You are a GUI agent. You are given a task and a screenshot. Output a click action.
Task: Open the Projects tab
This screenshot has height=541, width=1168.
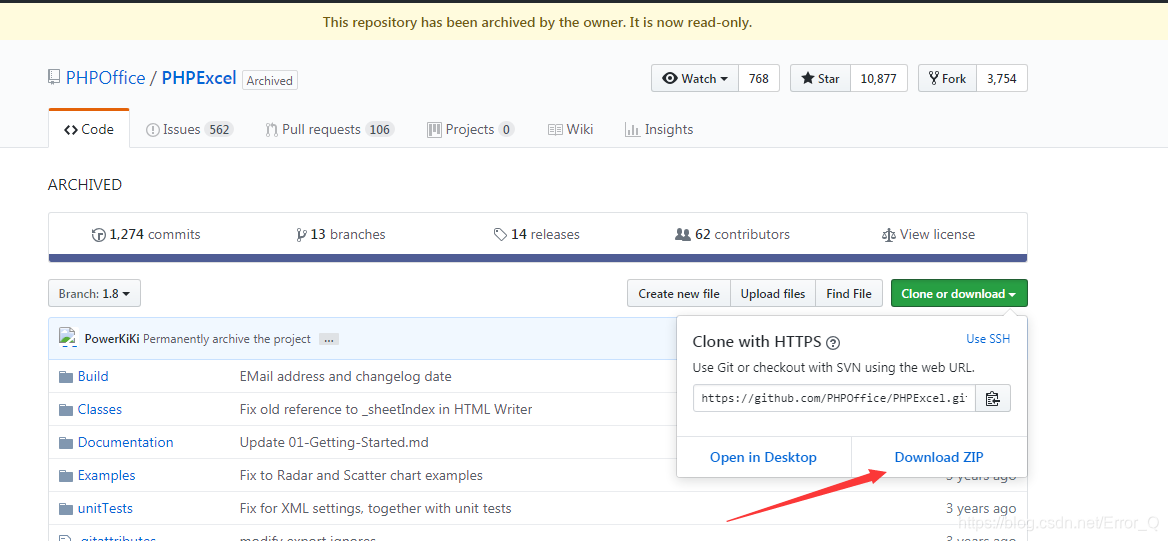[x=471, y=129]
